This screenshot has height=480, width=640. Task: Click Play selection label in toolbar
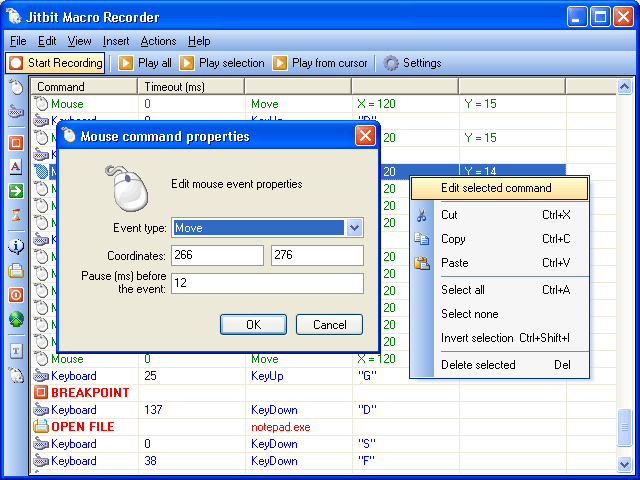click(231, 63)
